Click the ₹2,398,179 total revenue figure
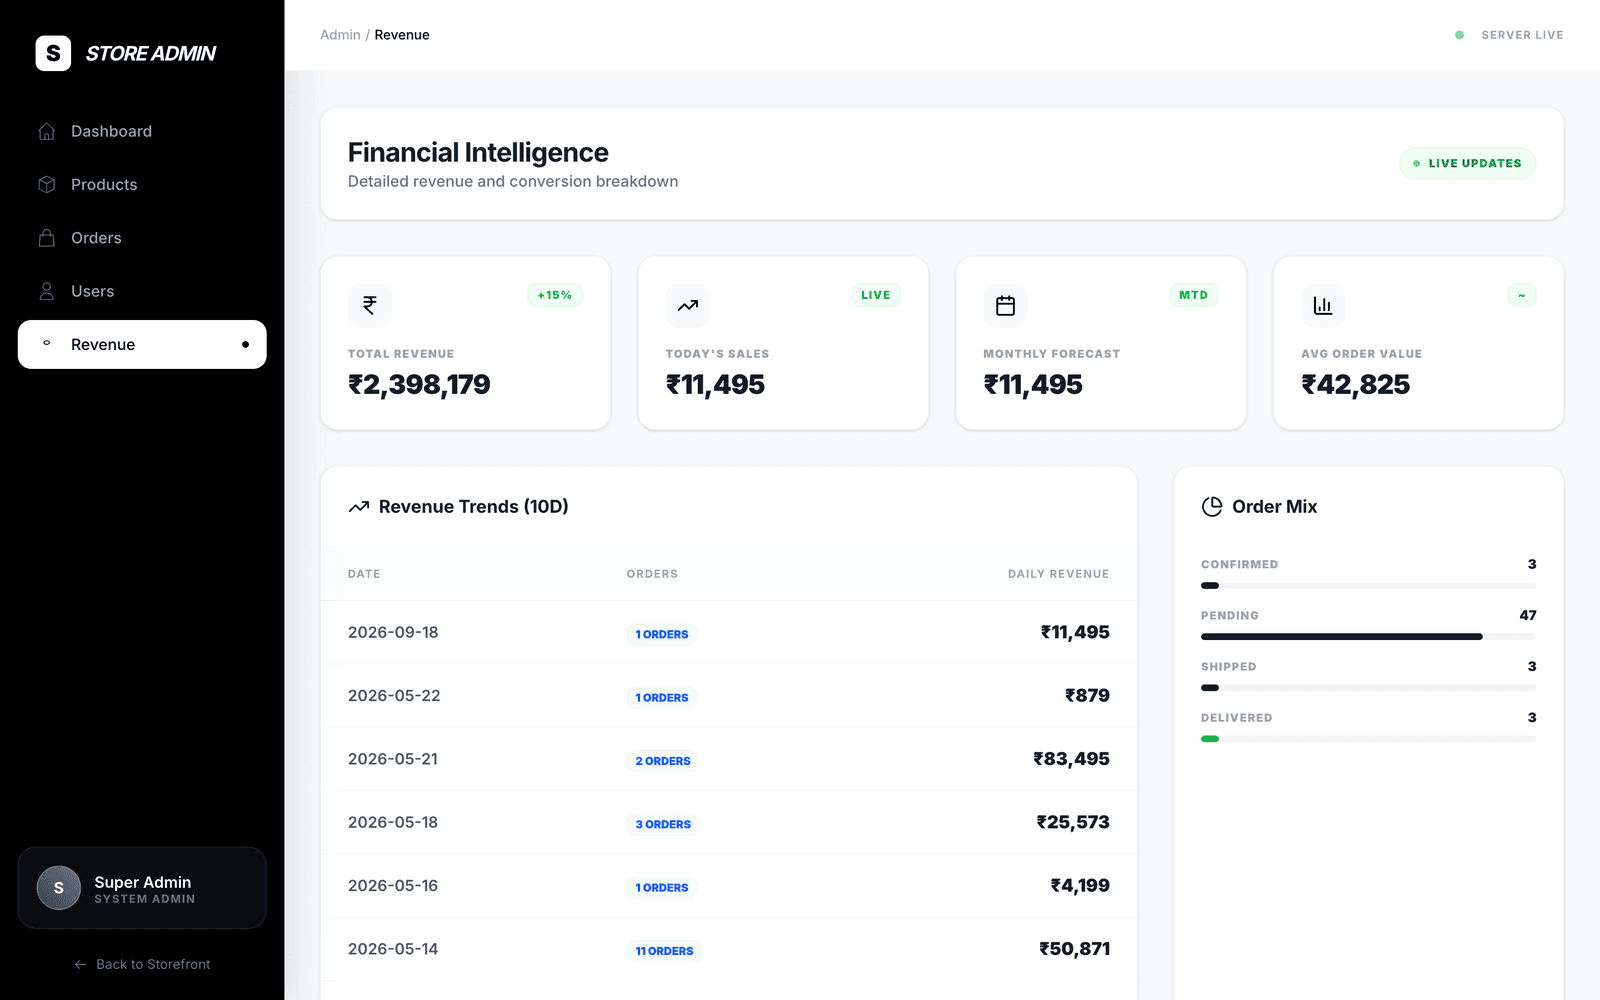Image resolution: width=1600 pixels, height=1000 pixels. pos(419,385)
